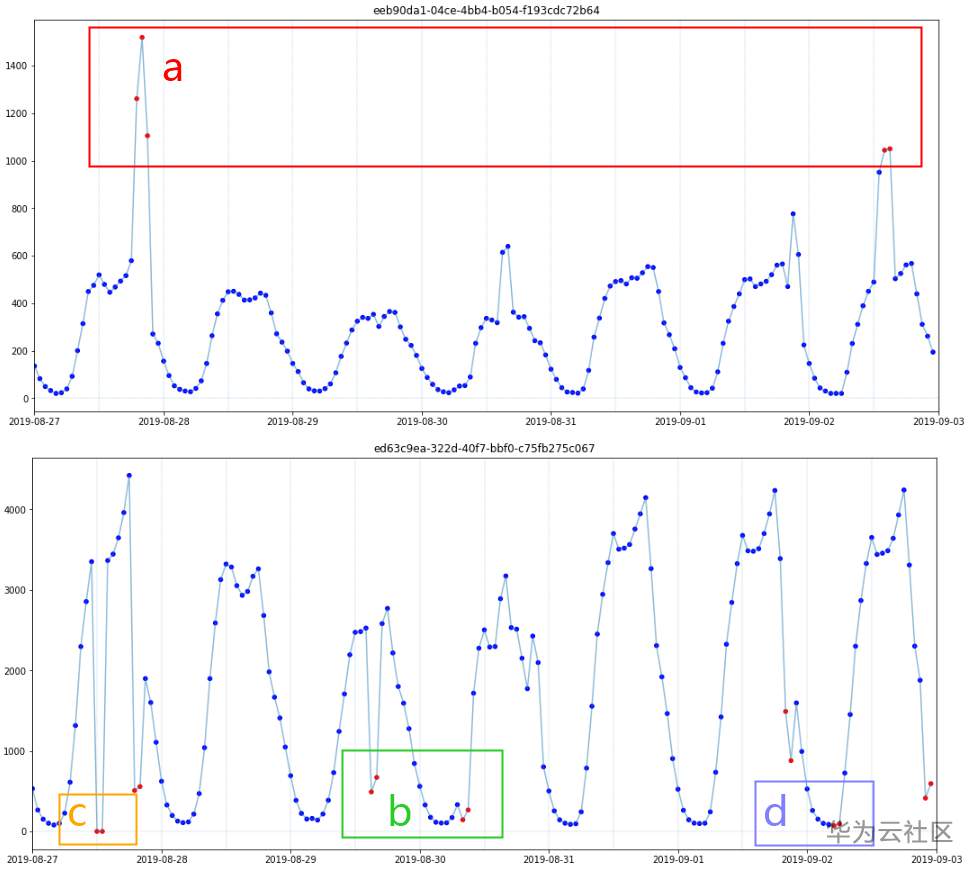Click the 800 tick label on the top chart
This screenshot has height=872, width=973.
pos(19,209)
